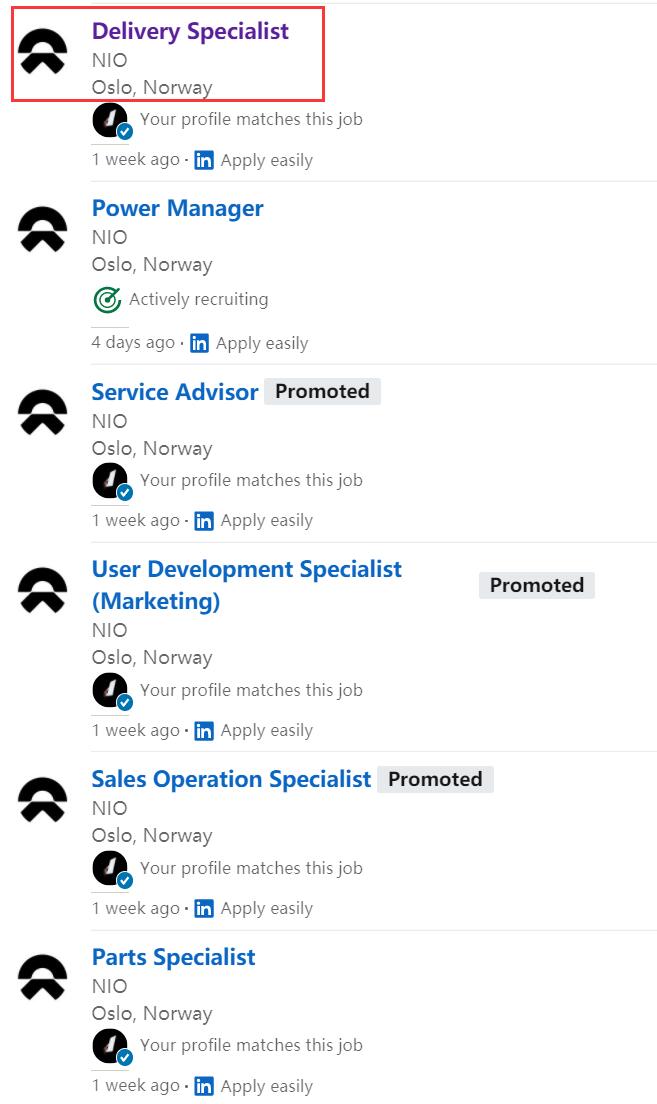This screenshot has height=1104, width=657.
Task: Click NIO logo beside Power Manager
Action: click(43, 230)
